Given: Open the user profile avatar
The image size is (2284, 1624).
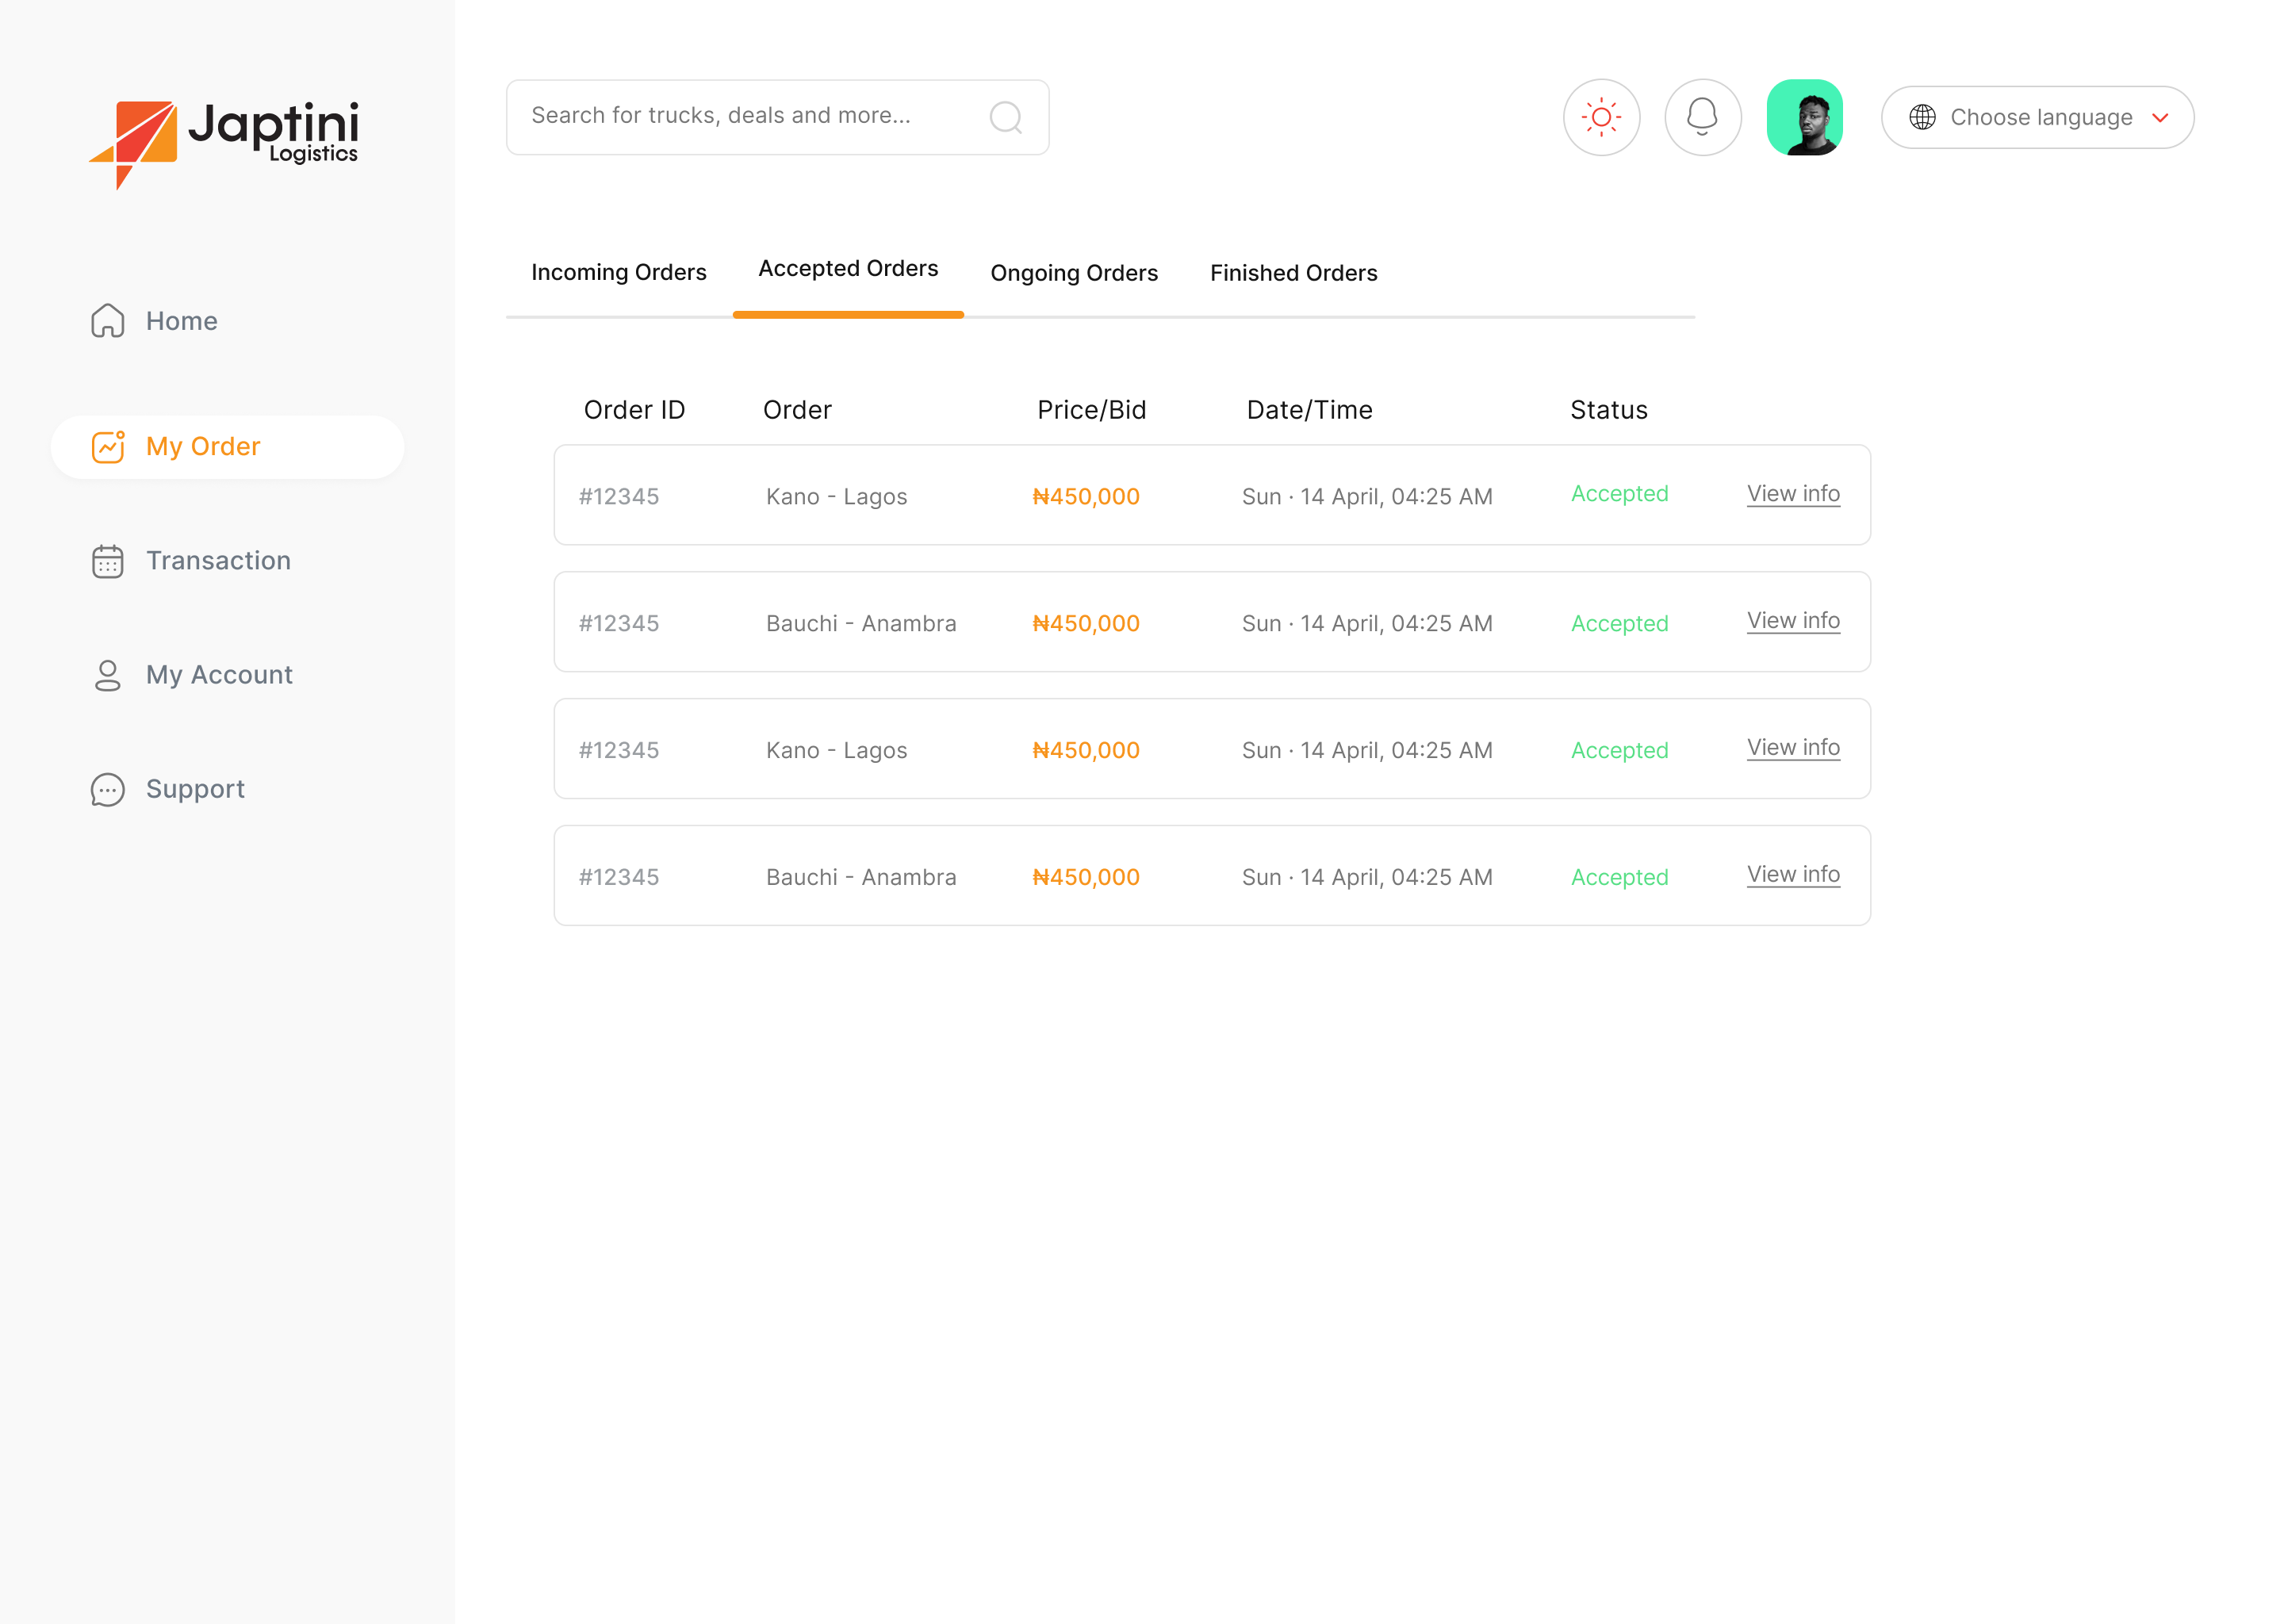Looking at the screenshot, I should pyautogui.click(x=1804, y=117).
